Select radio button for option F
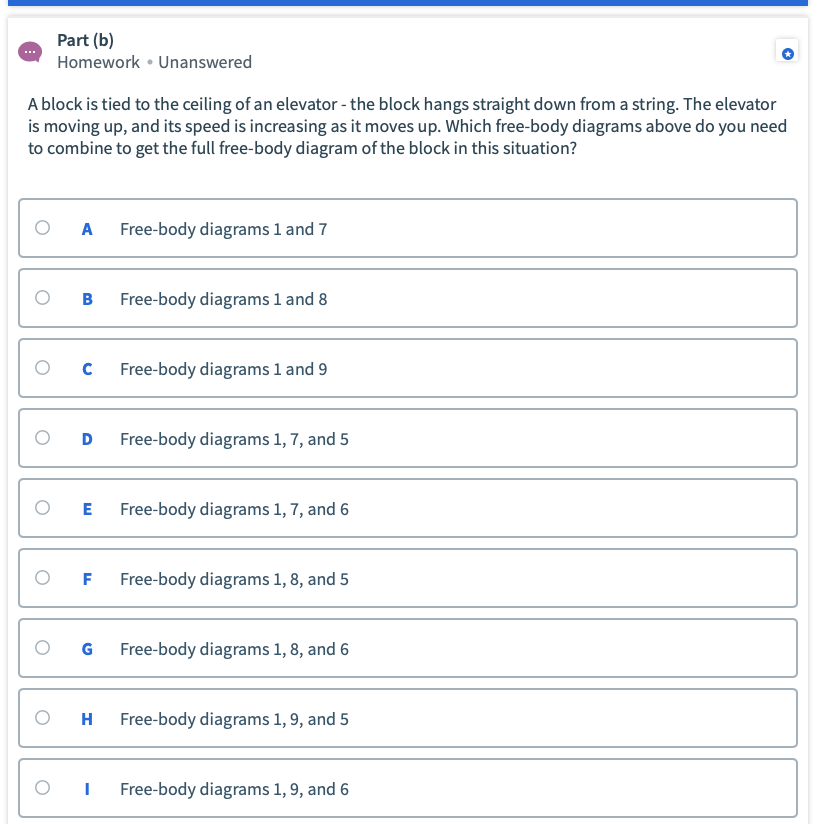 (x=43, y=578)
